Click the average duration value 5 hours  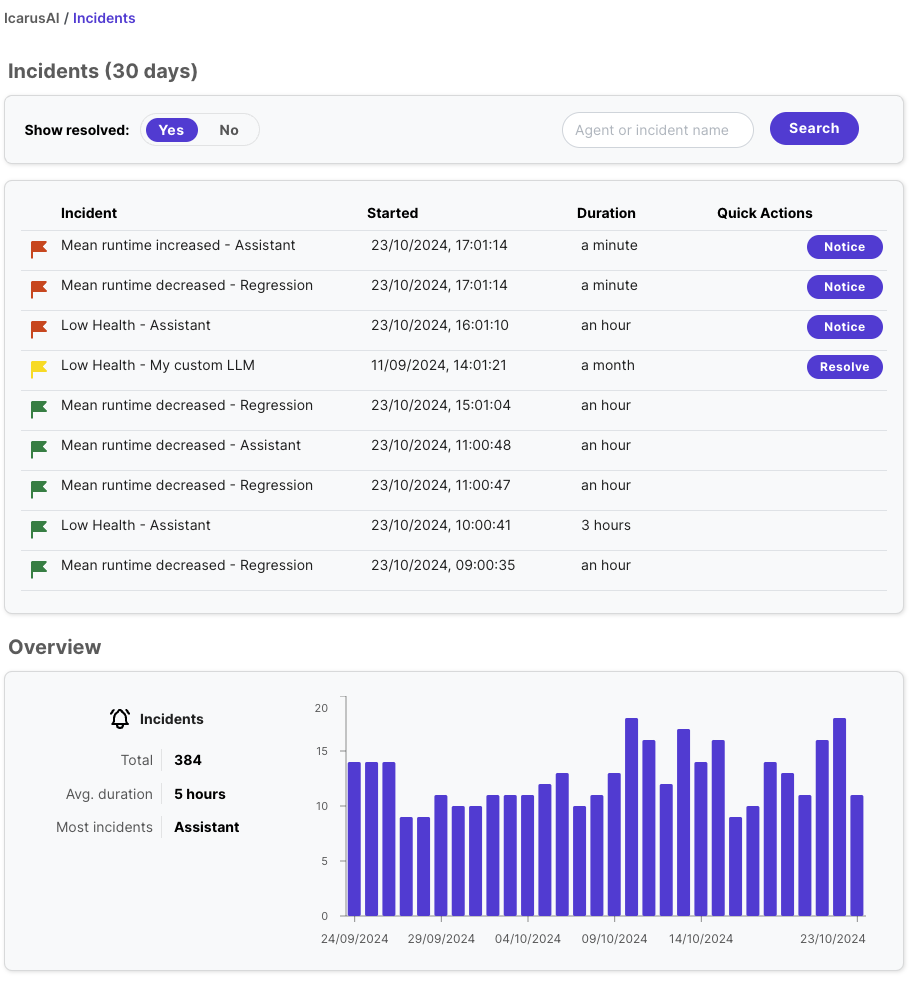click(x=199, y=794)
